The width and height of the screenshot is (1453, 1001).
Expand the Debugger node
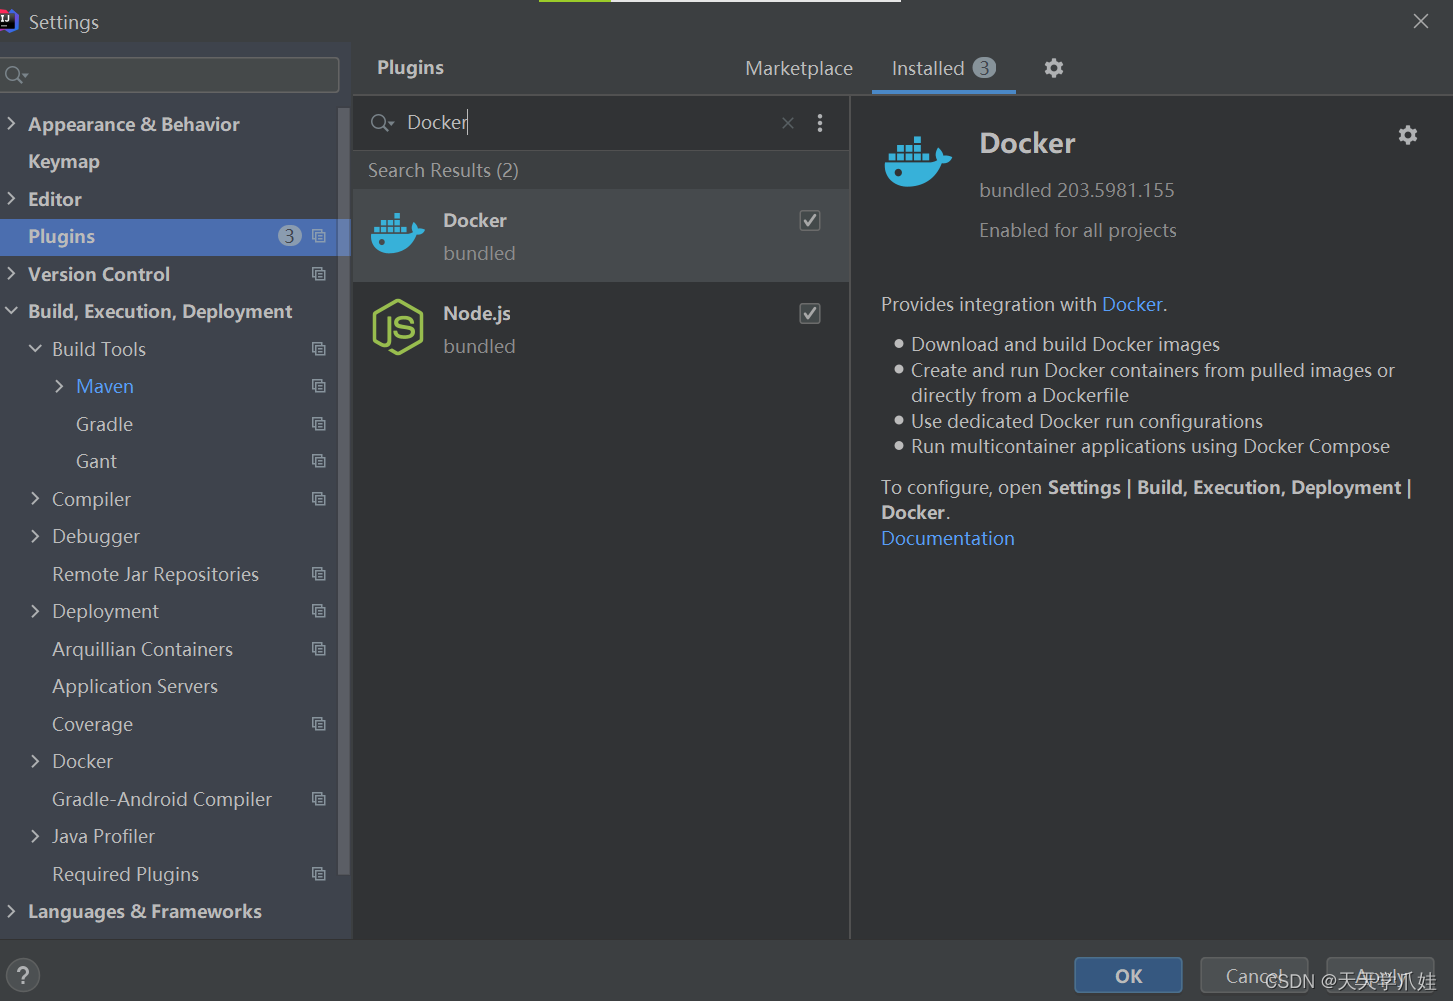(35, 536)
